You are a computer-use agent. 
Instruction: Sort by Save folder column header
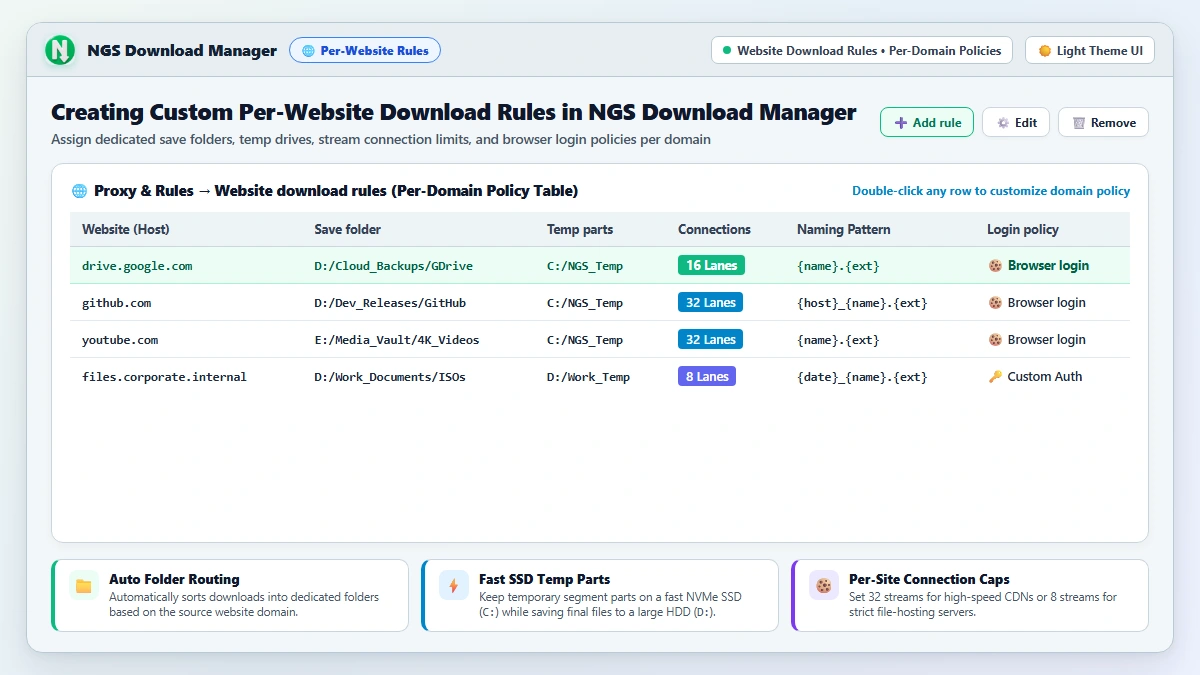(x=348, y=229)
